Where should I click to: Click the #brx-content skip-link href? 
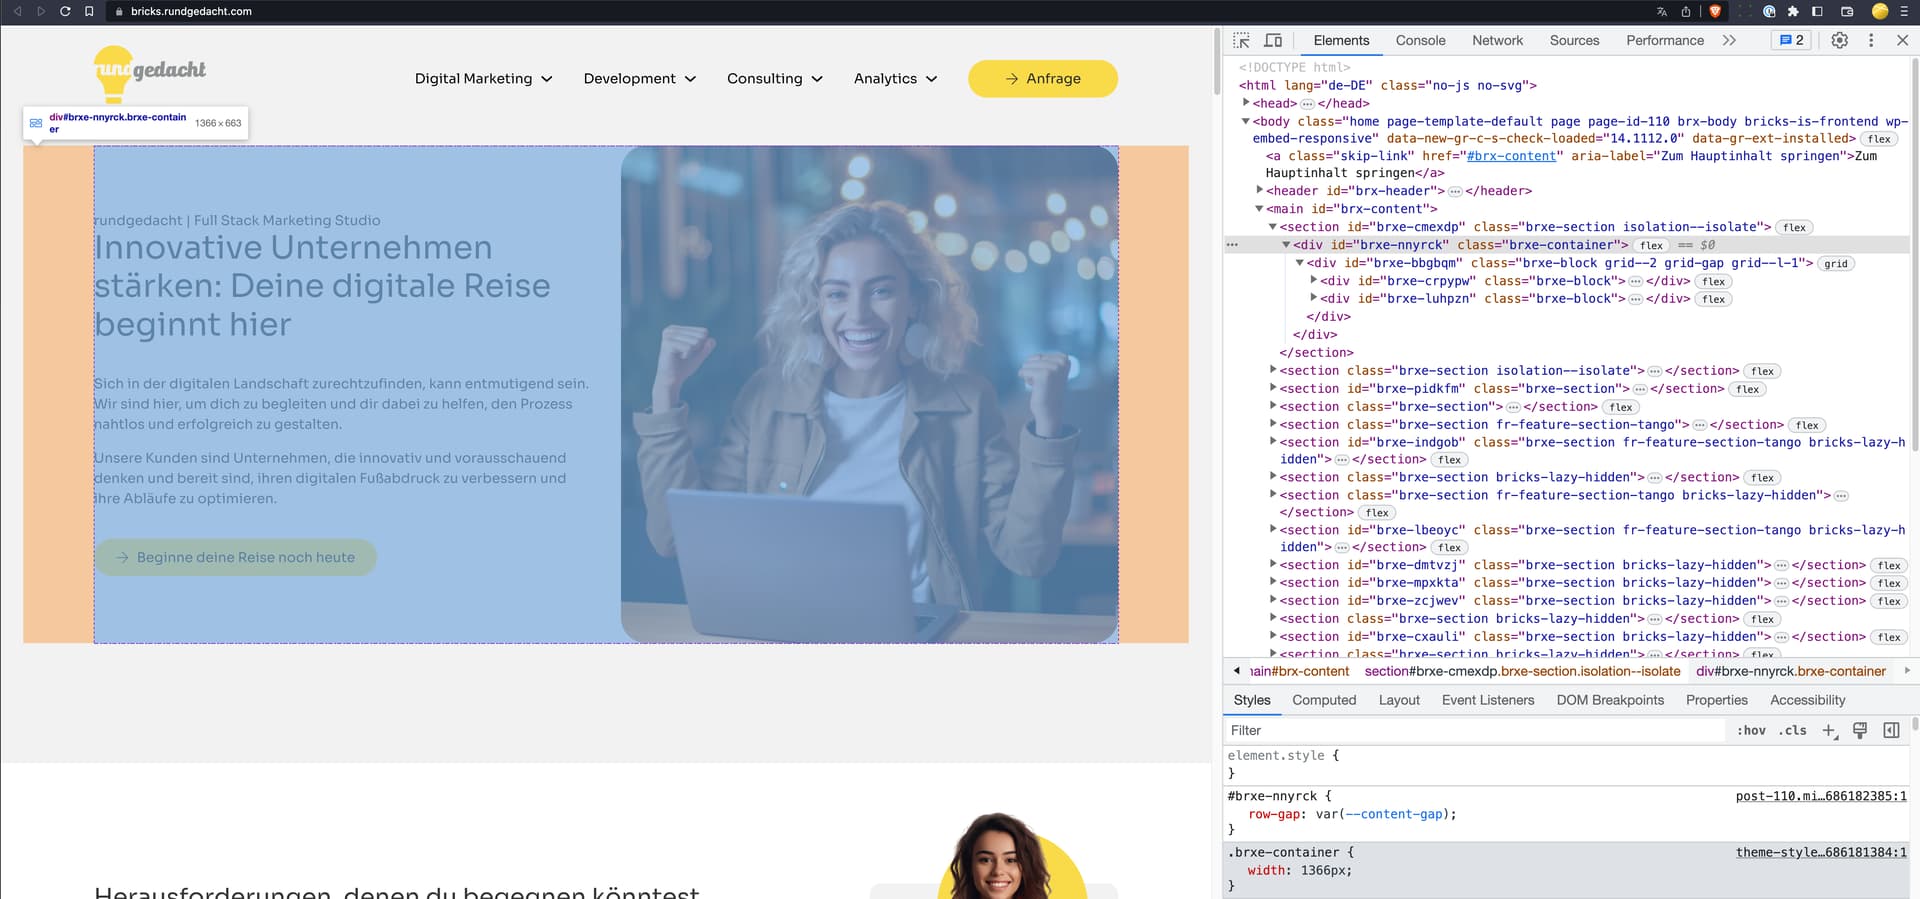[x=1511, y=156]
